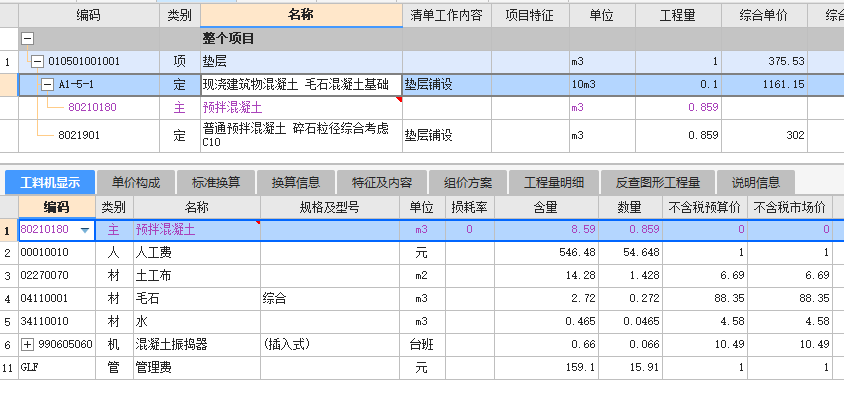This screenshot has width=844, height=398.
Task: Open the 标准换算 tab
Action: pos(216,183)
